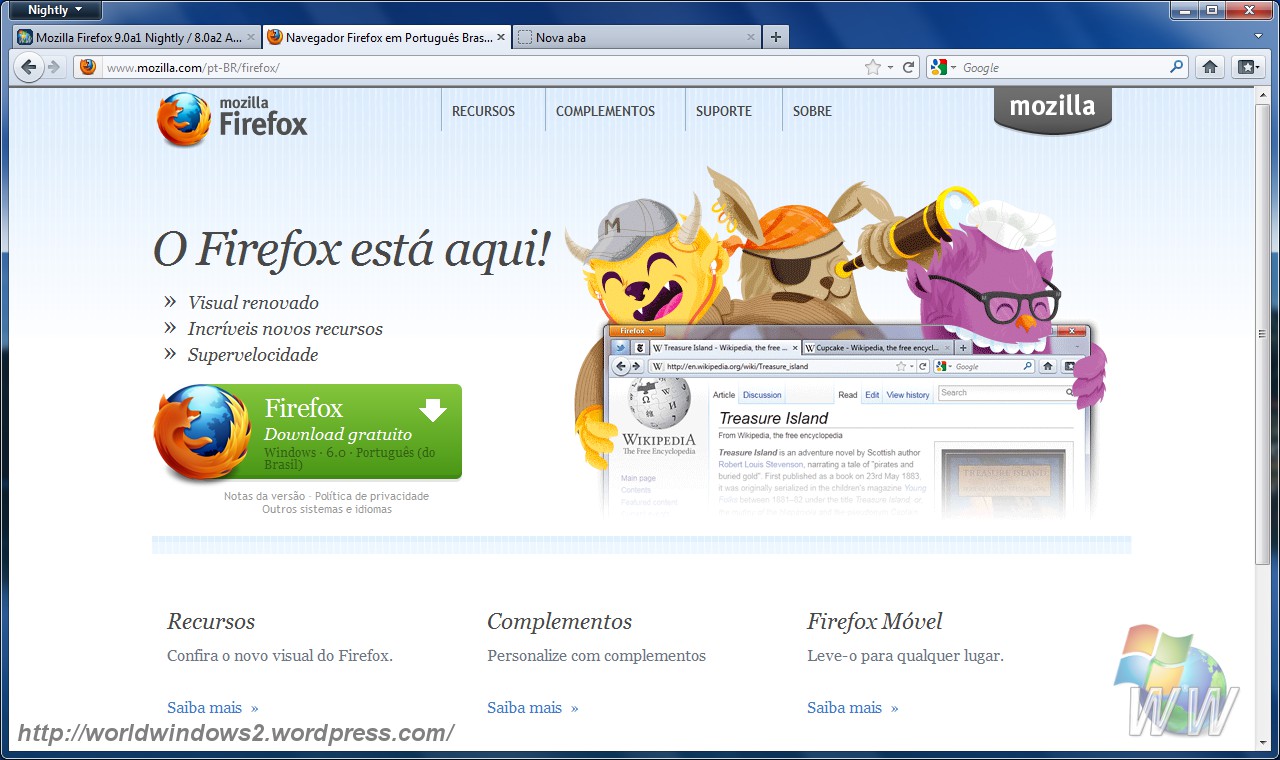
Task: Select the Navegador Firefox em Português tab
Action: pos(387,37)
